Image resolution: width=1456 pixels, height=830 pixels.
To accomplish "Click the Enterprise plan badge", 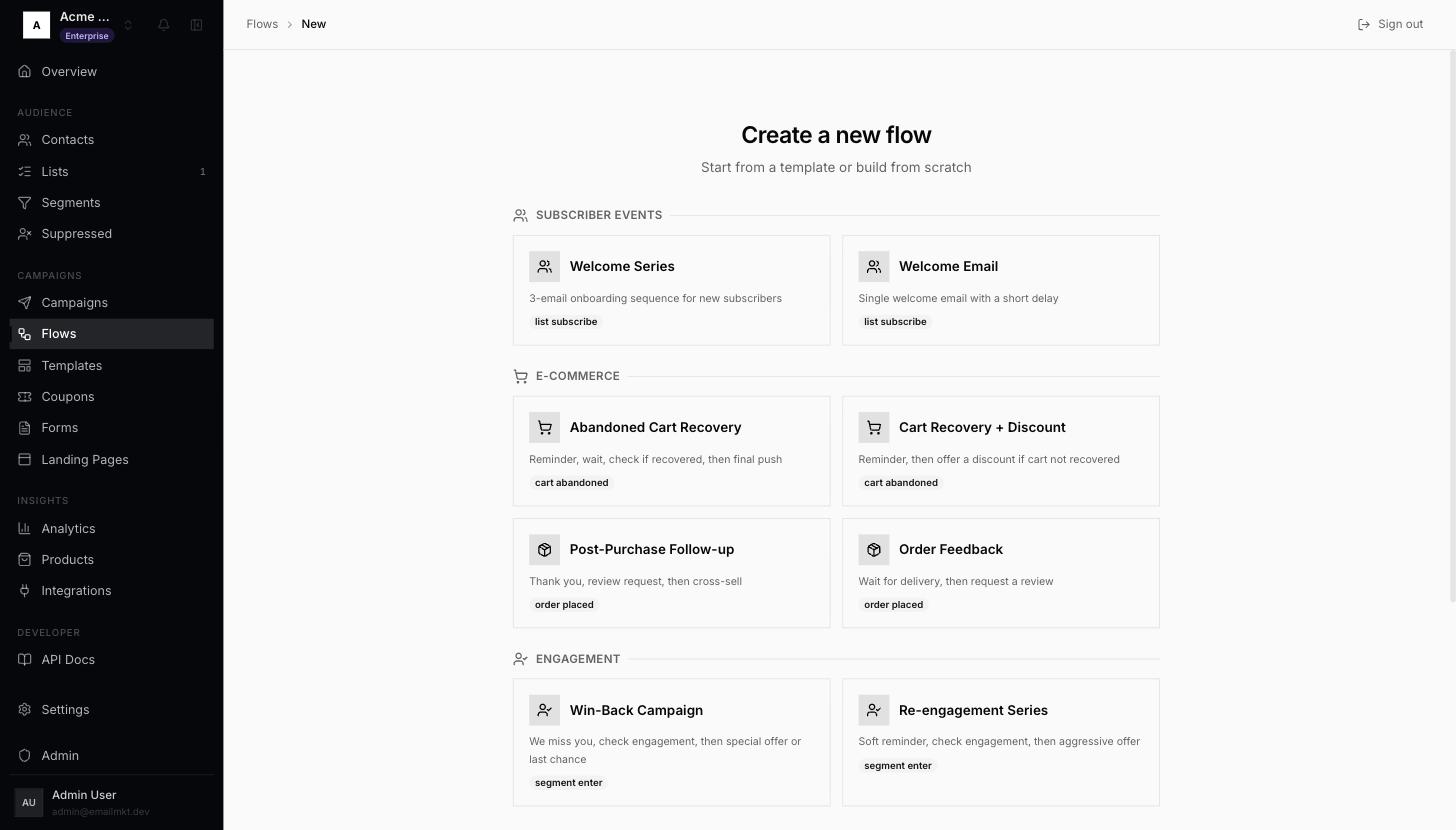I will (x=87, y=36).
